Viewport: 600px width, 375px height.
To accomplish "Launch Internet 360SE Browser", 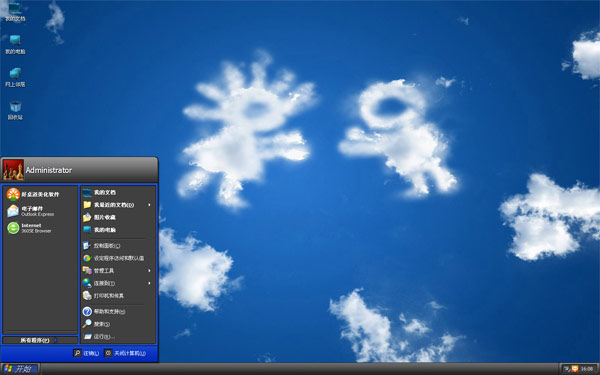I will 40,228.
